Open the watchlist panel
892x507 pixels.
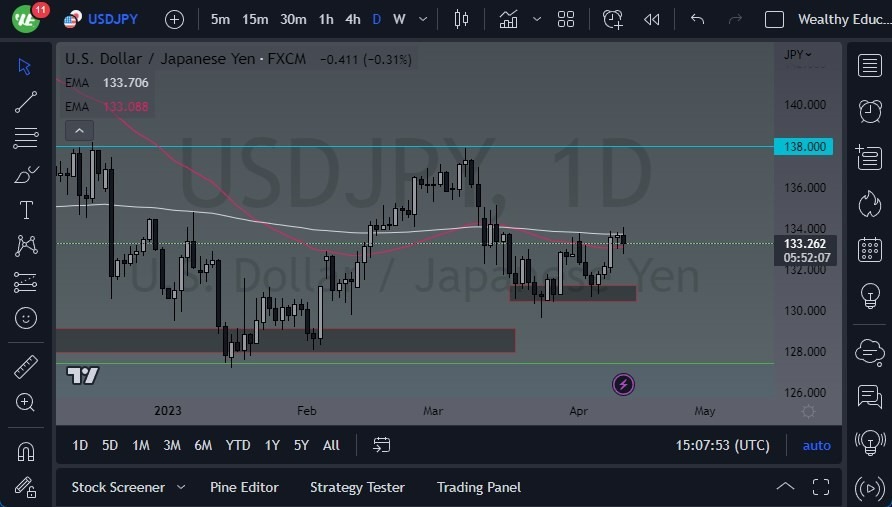(870, 66)
